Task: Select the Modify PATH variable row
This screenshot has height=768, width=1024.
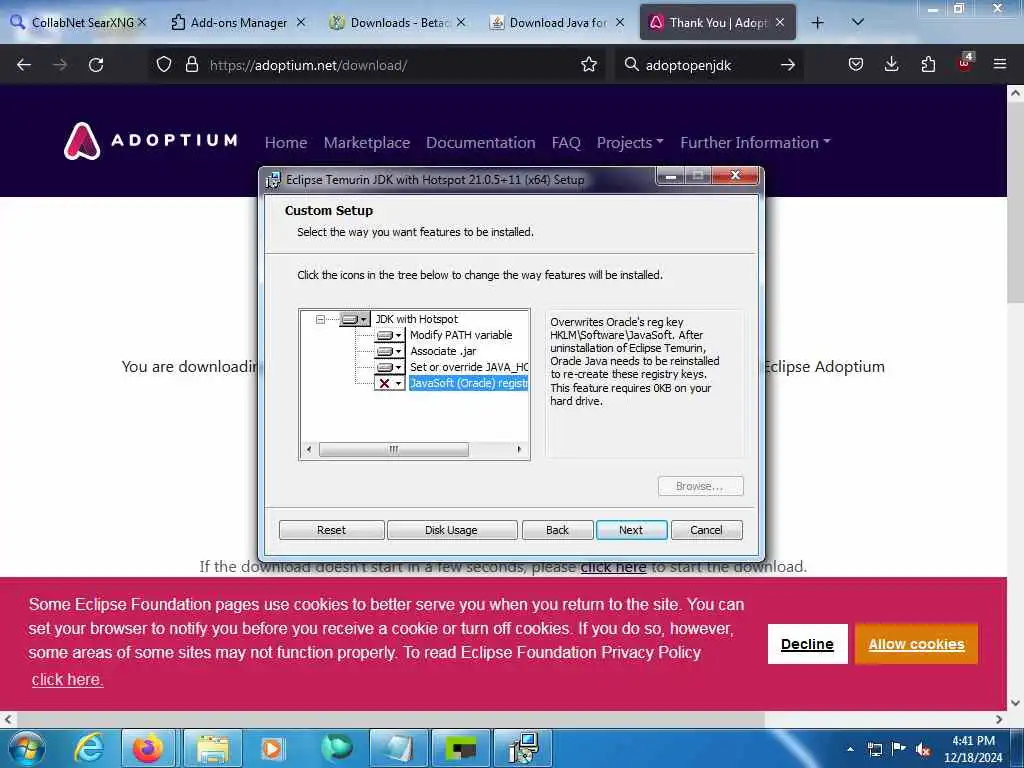Action: (x=461, y=335)
